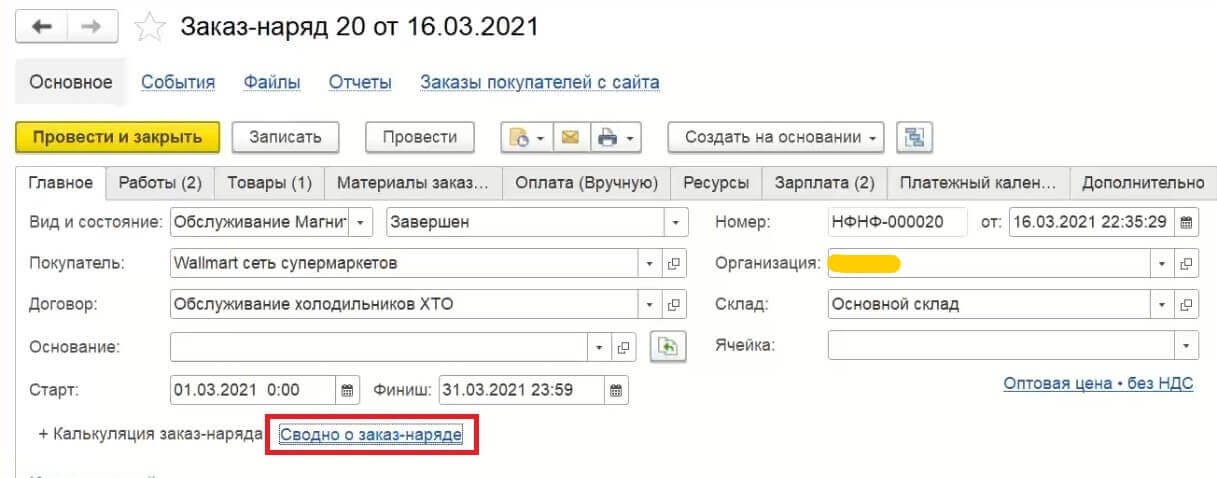Open Оптовая цена • без НДС link
Viewport: 1217px width, 478px height.
pyautogui.click(x=1098, y=384)
